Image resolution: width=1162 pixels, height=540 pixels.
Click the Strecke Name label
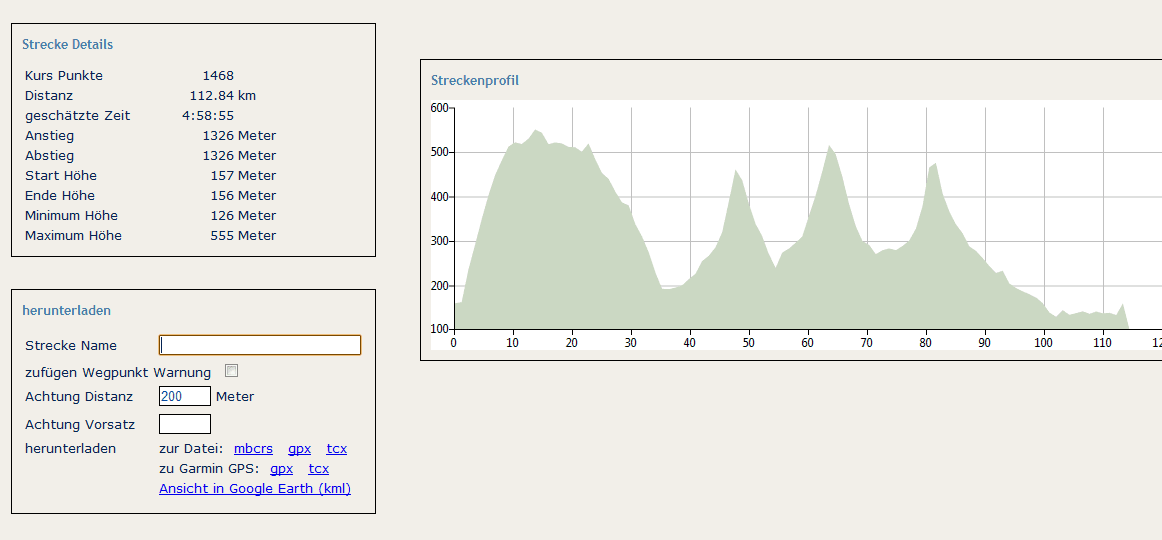[71, 346]
